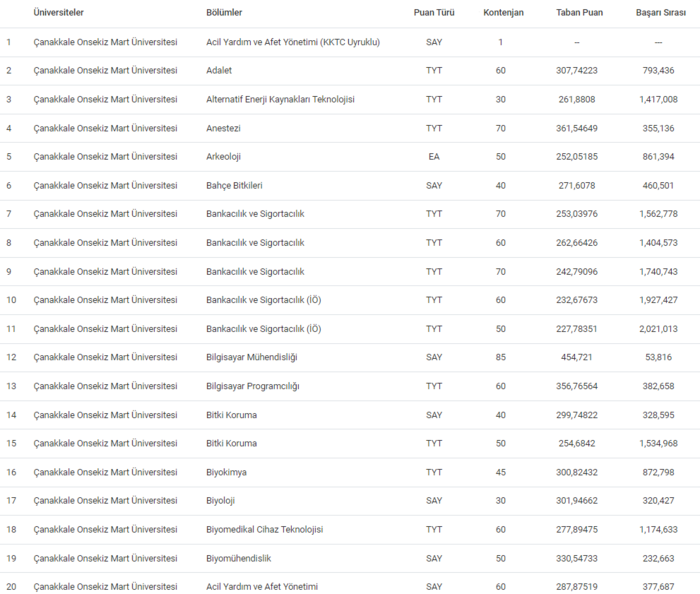700x594 pixels.
Task: Open Alternatif Enerji Kaynakları Teknolojisi program
Action: point(280,100)
